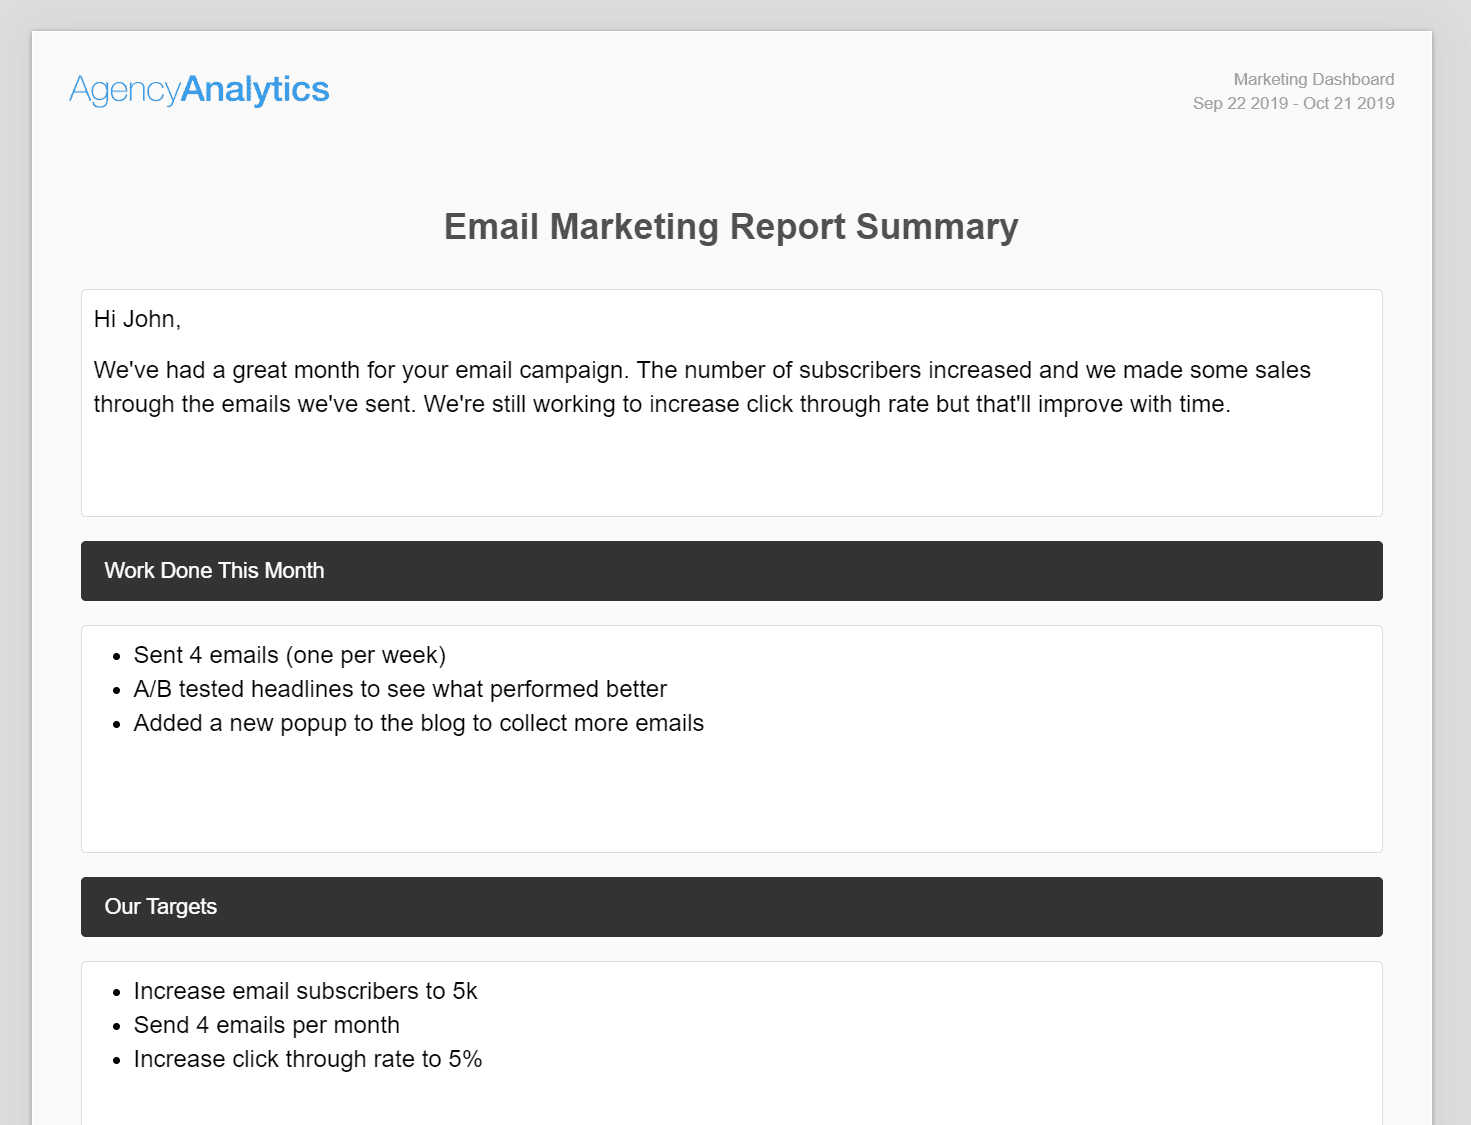Image resolution: width=1471 pixels, height=1125 pixels.
Task: Click the "Increase email subscribers to 5k" target
Action: click(305, 991)
